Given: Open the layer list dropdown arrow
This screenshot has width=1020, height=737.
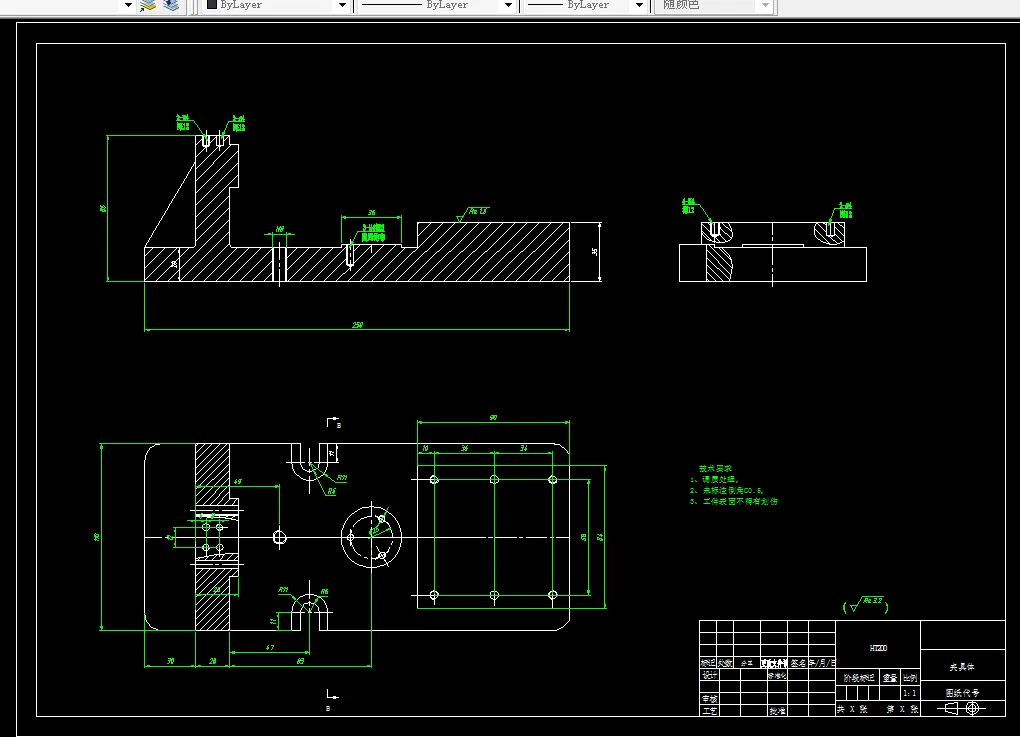Looking at the screenshot, I should coord(128,5).
